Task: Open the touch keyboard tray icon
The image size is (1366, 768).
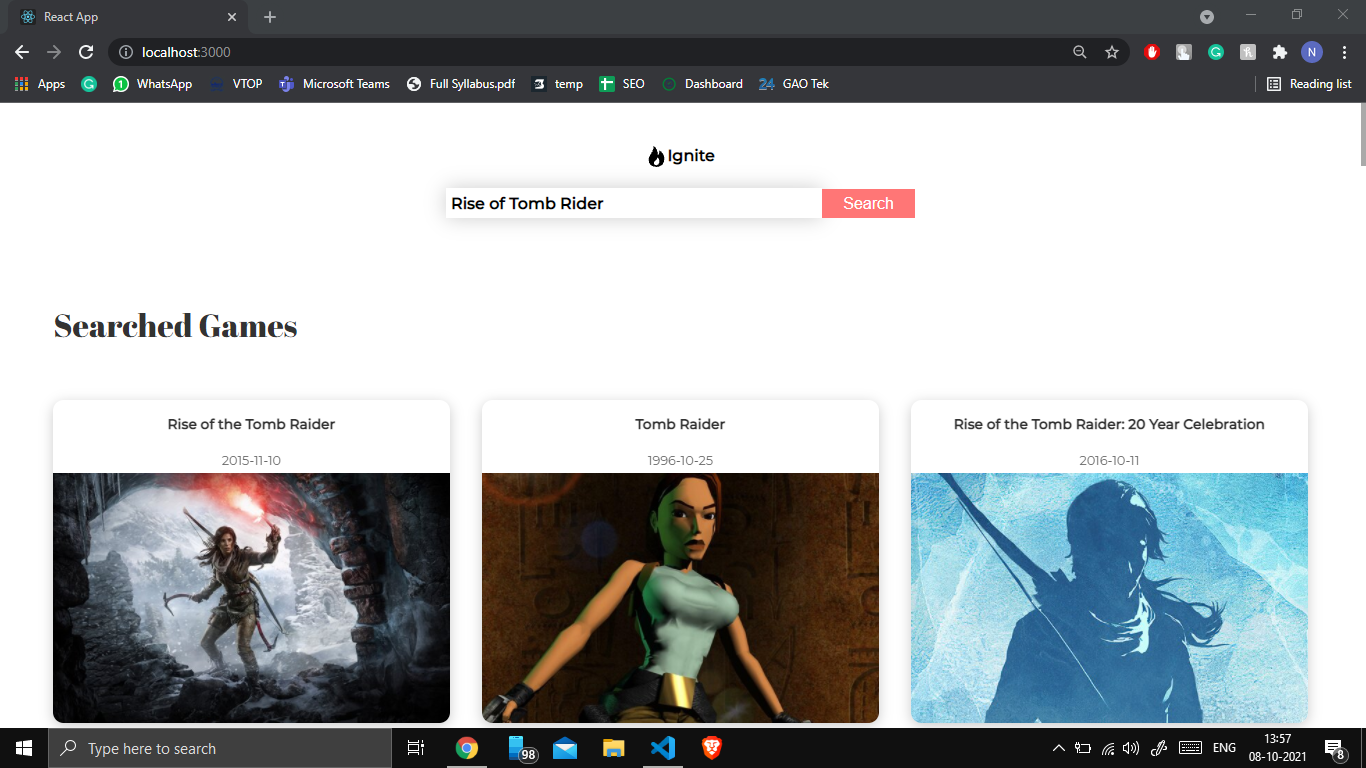Action: pyautogui.click(x=1190, y=748)
